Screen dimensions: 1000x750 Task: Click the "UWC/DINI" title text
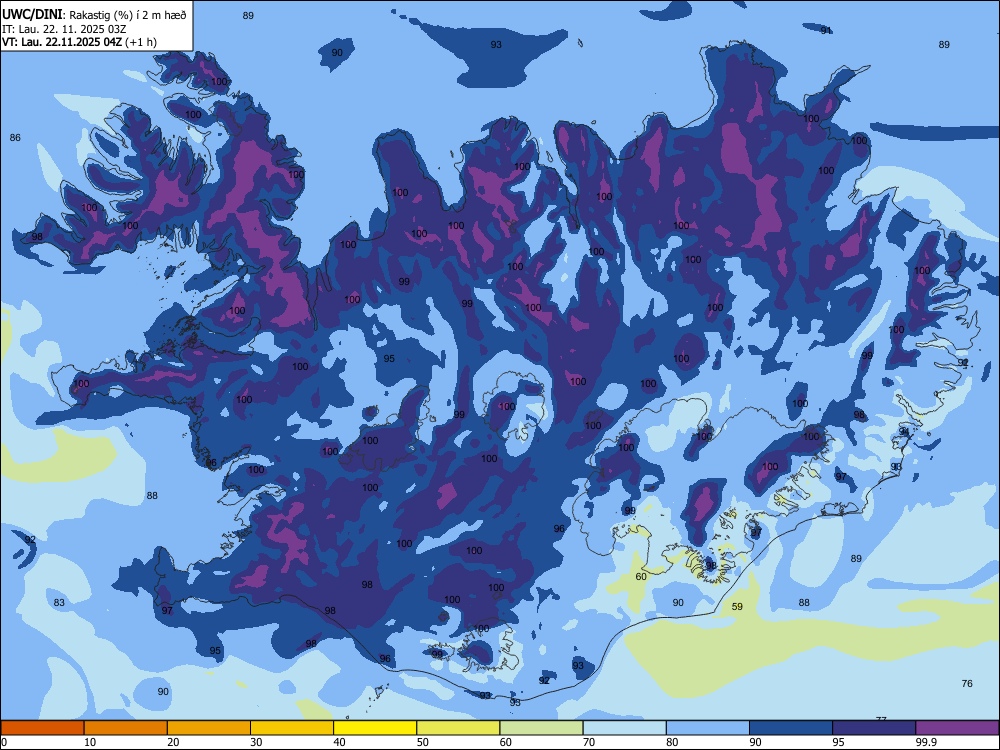point(32,14)
